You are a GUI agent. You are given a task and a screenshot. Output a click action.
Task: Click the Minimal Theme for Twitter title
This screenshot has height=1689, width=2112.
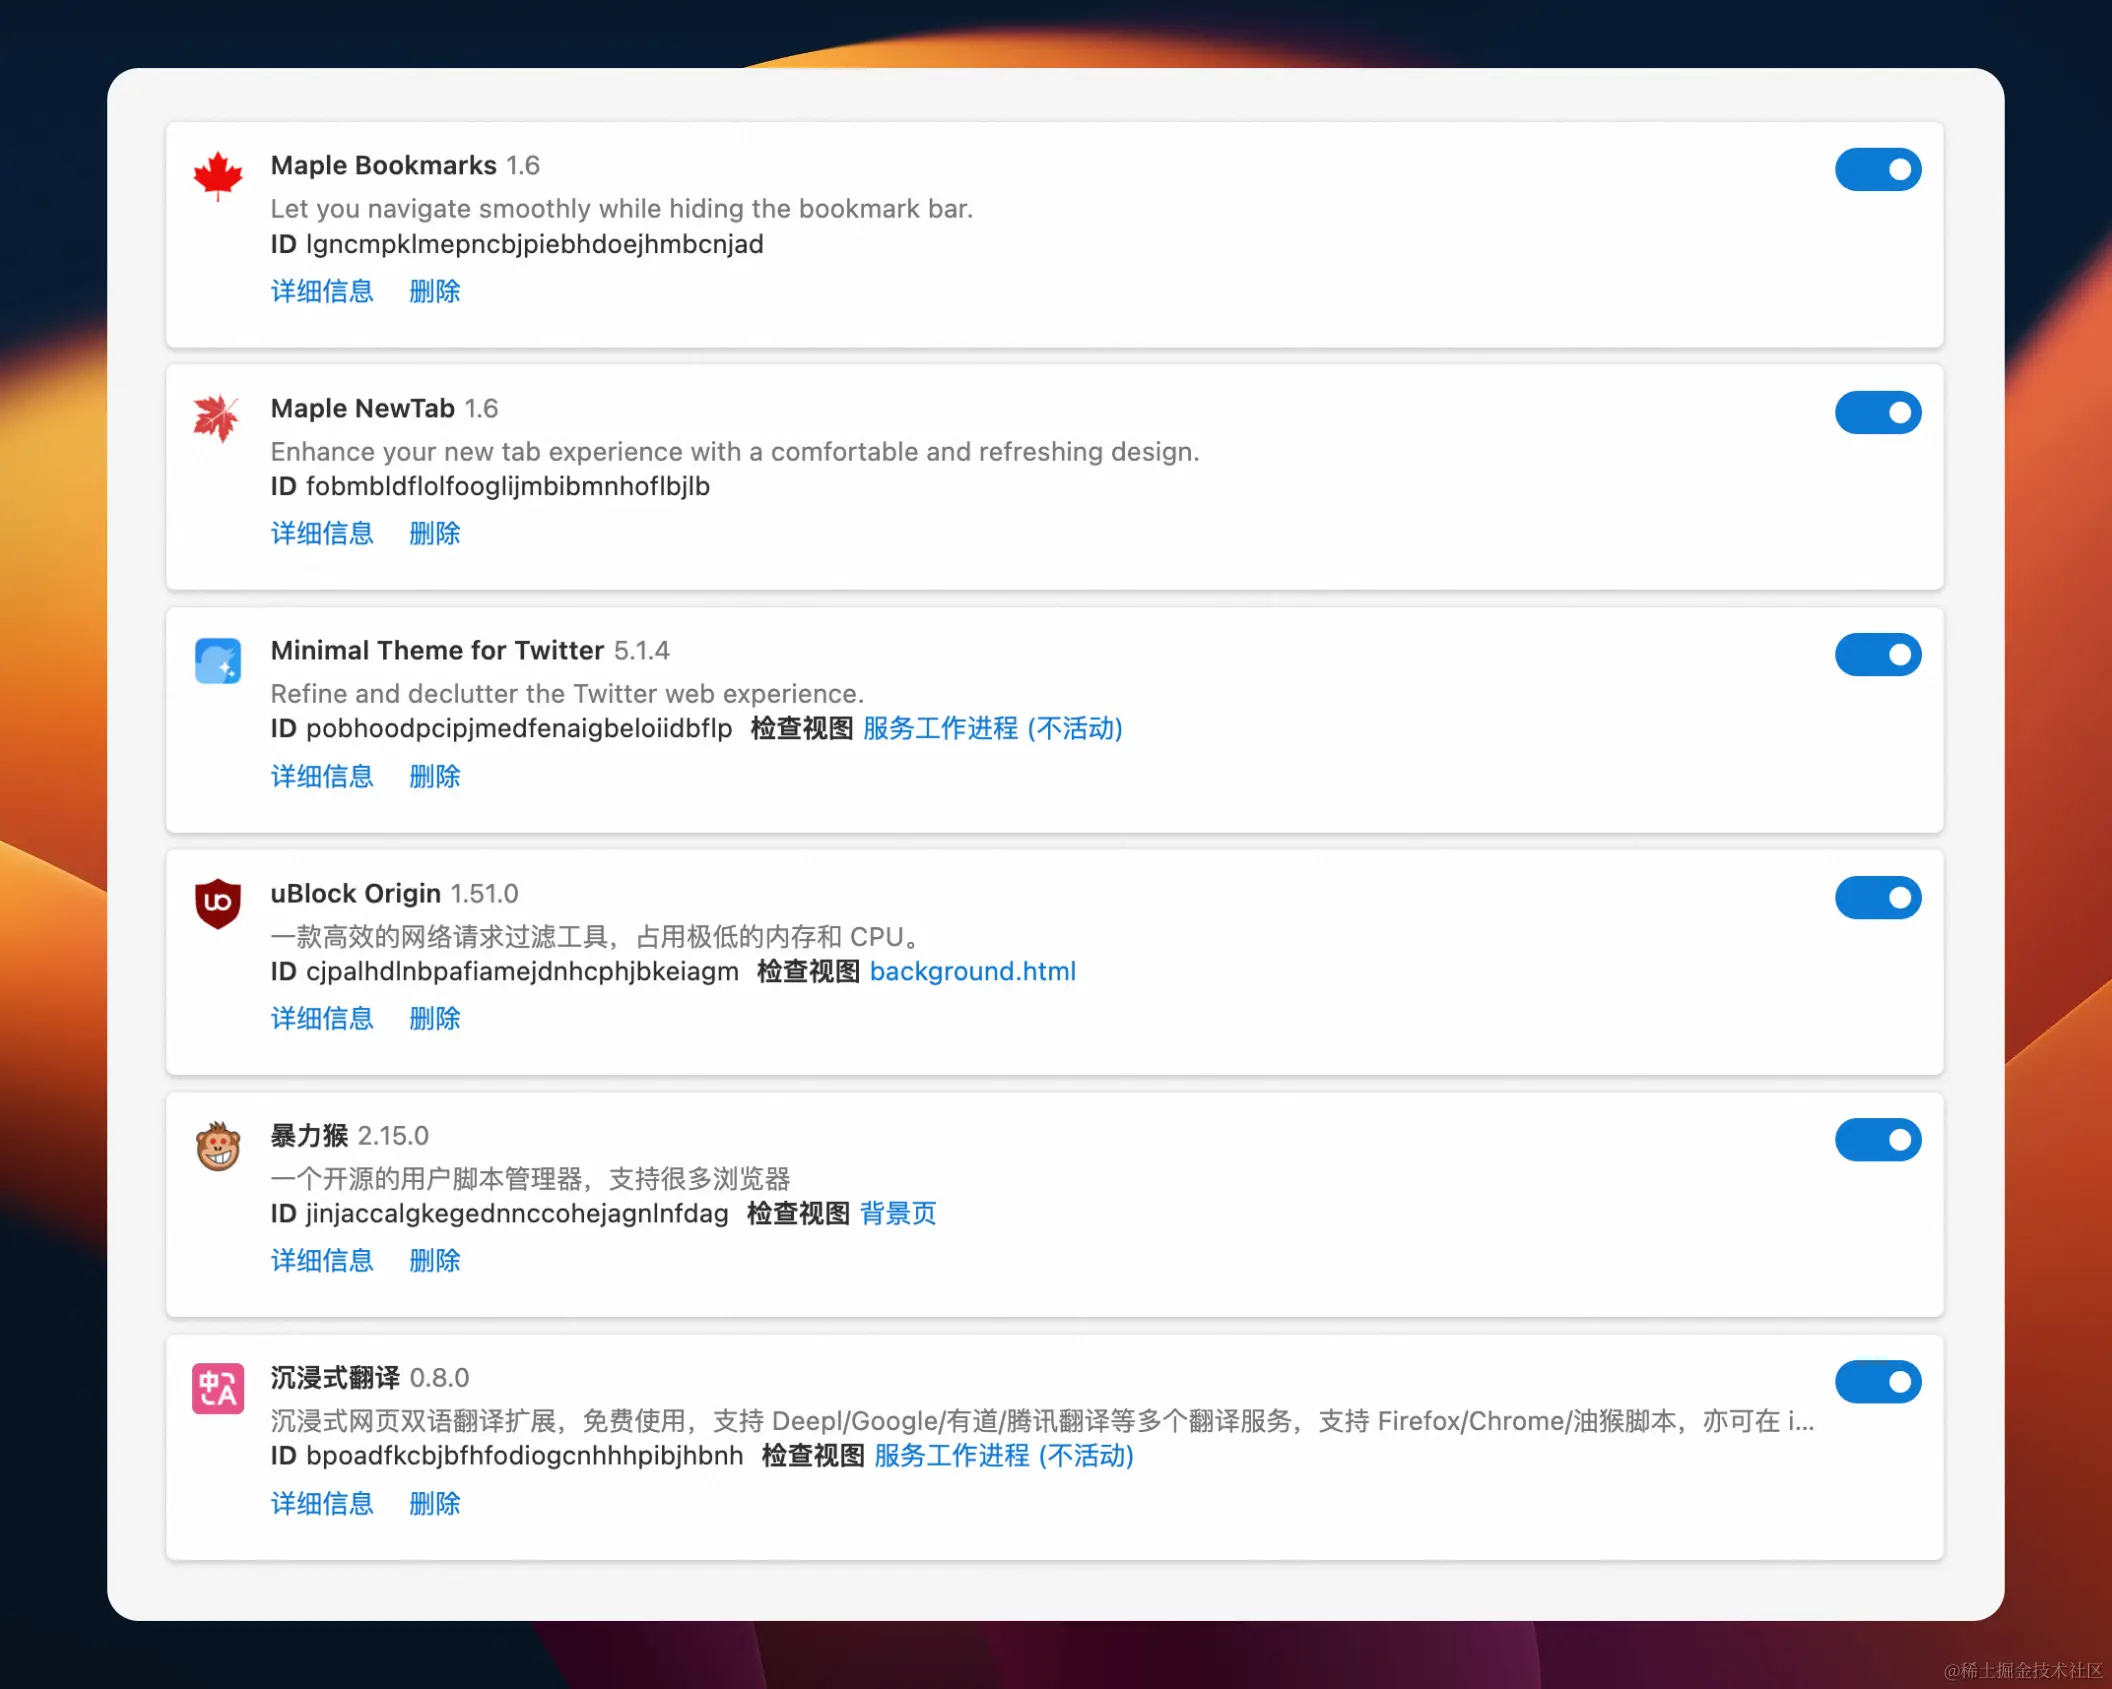(437, 650)
